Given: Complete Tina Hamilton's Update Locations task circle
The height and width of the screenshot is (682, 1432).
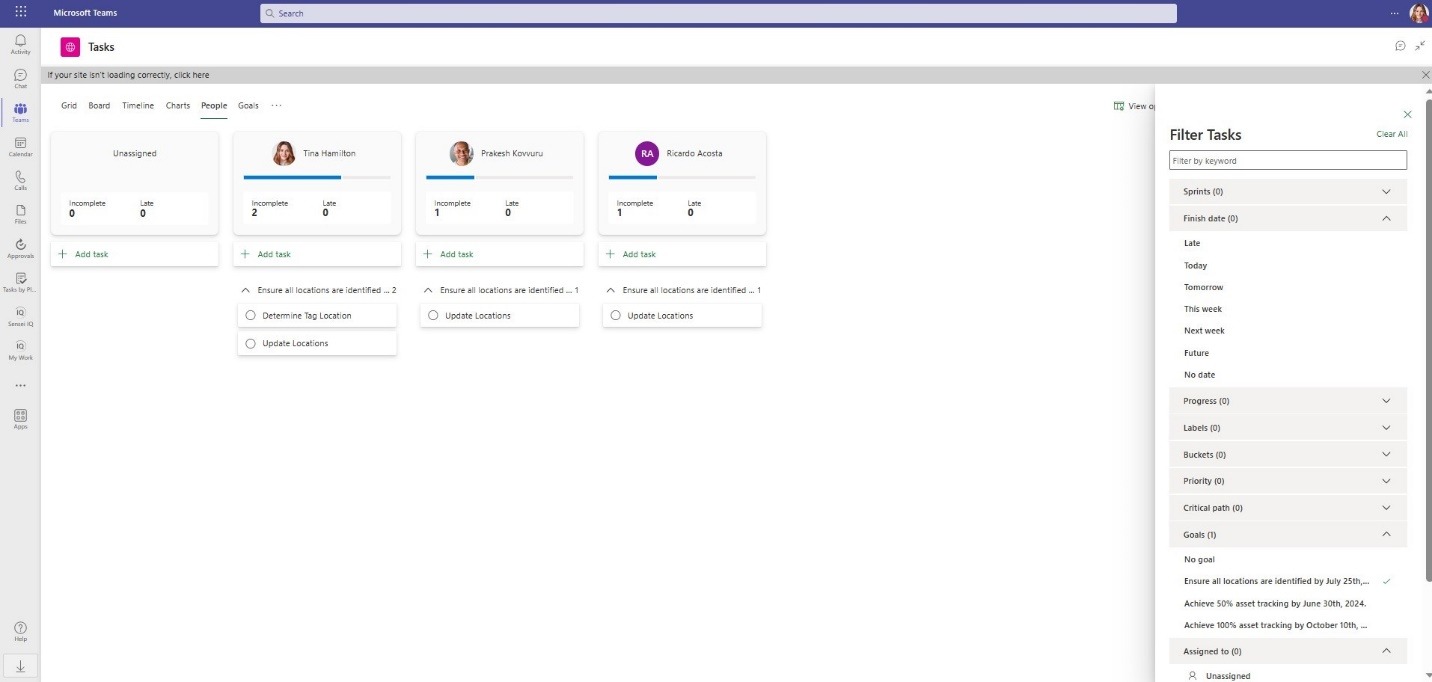Looking at the screenshot, I should pos(250,343).
